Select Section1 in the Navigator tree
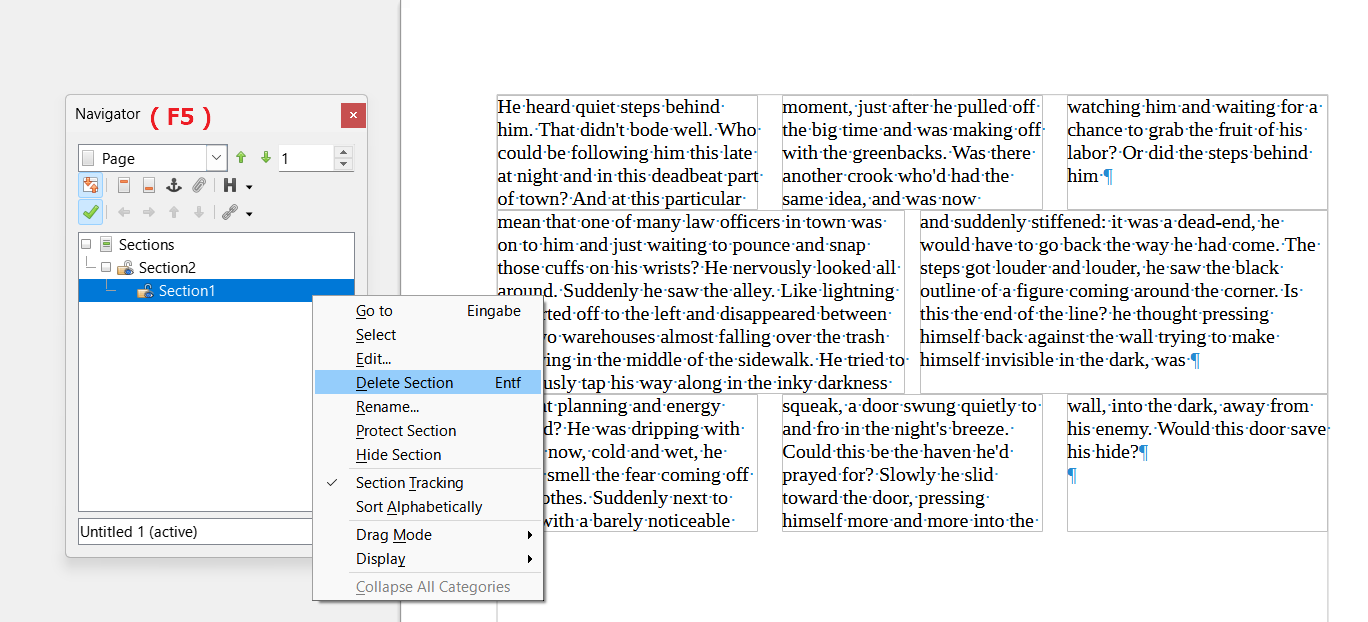The height and width of the screenshot is (622, 1368). tap(188, 290)
